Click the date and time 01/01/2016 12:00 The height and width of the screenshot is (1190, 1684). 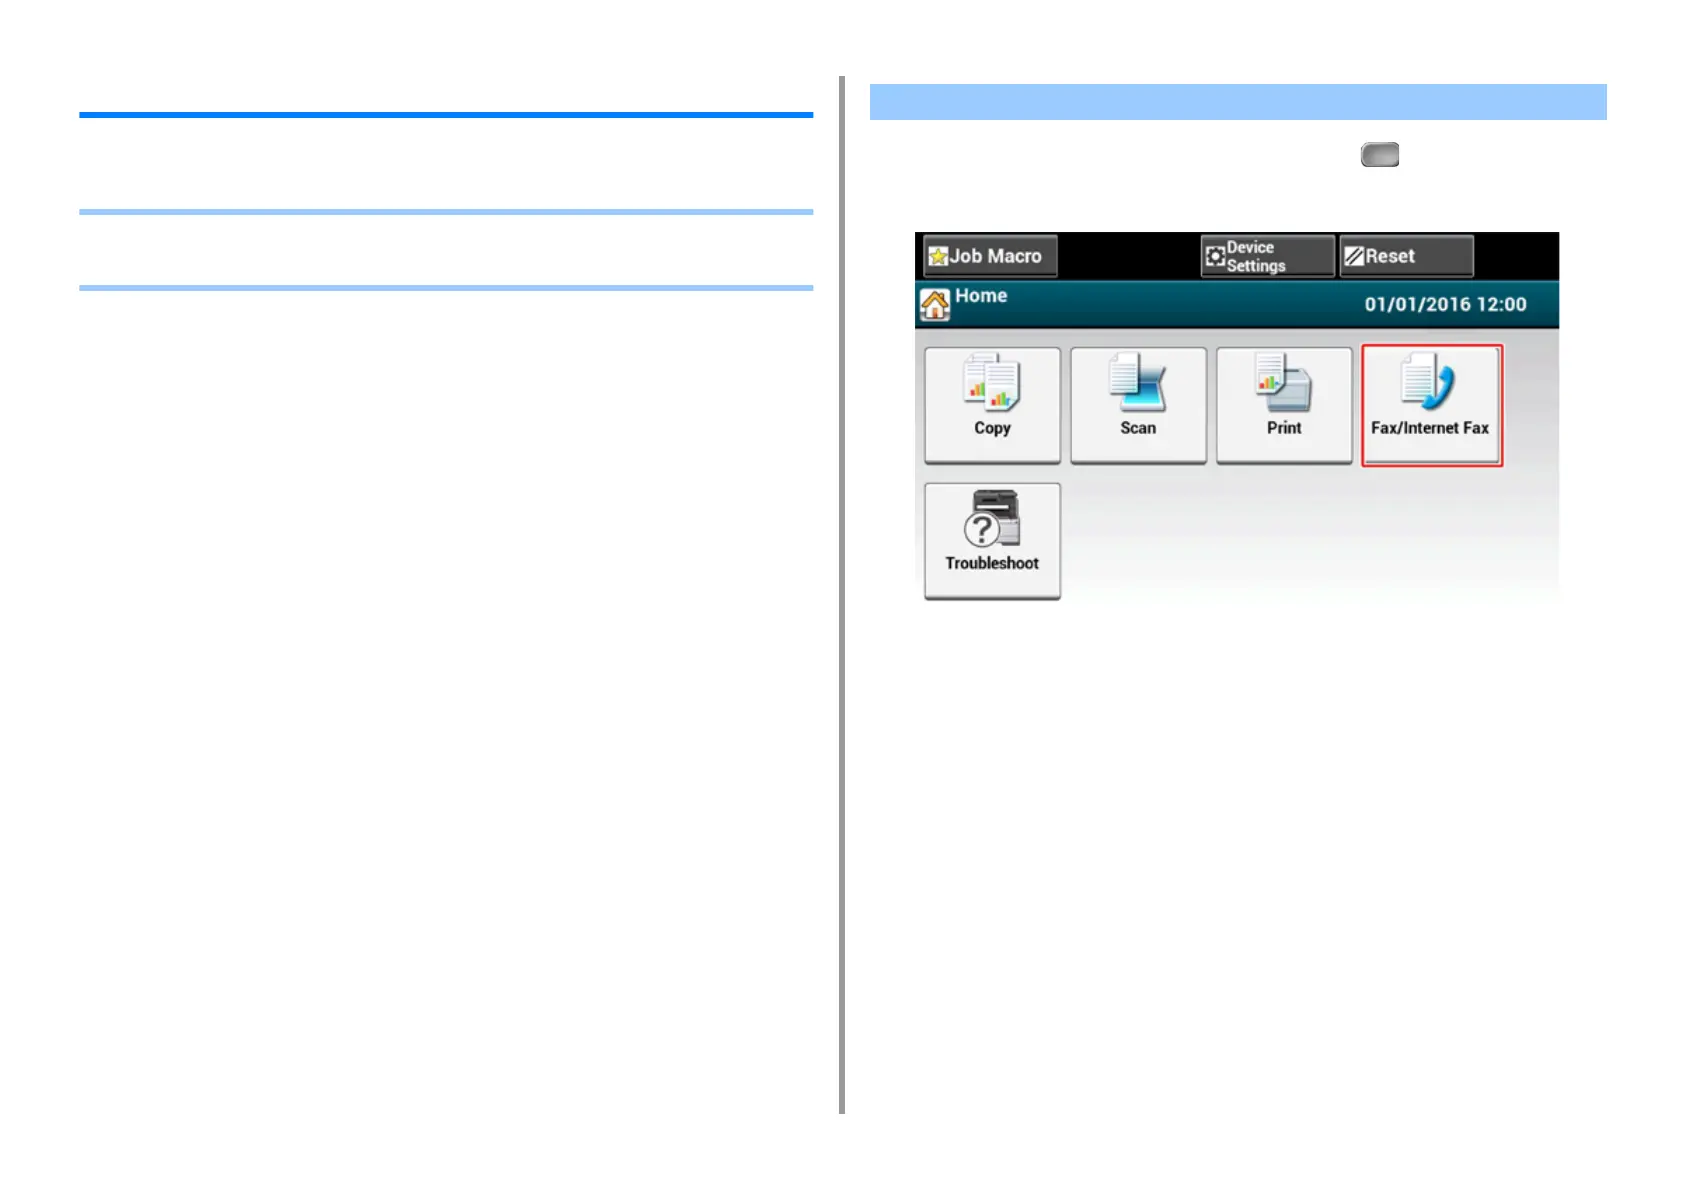(1445, 304)
